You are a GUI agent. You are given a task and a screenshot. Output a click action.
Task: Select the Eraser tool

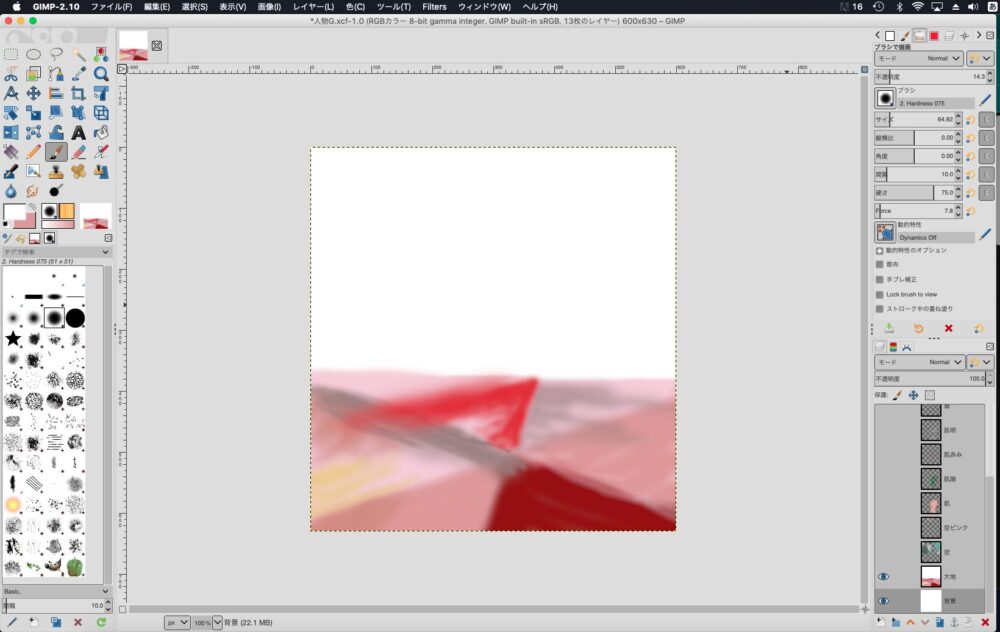coord(79,151)
